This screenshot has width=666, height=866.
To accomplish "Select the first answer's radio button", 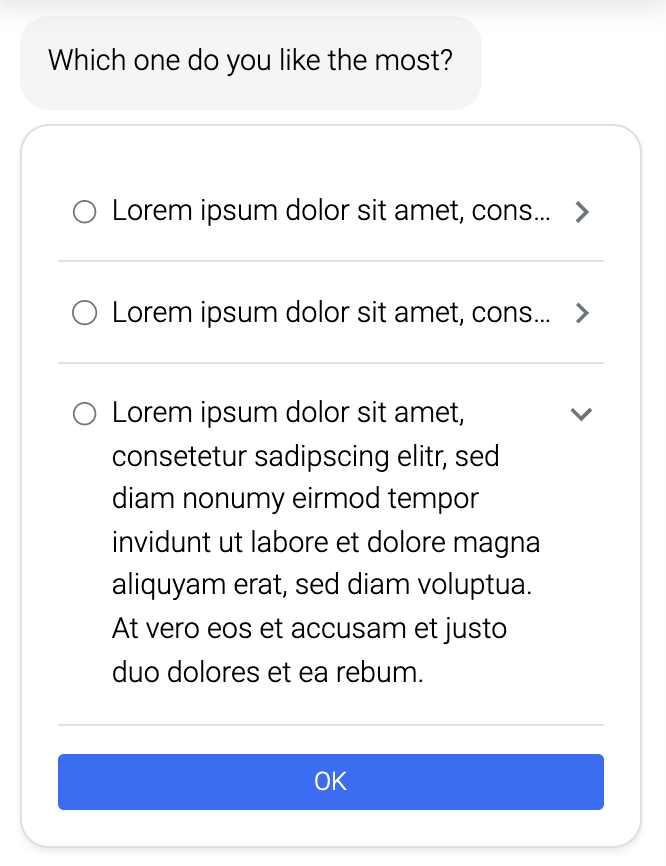I will (85, 212).
